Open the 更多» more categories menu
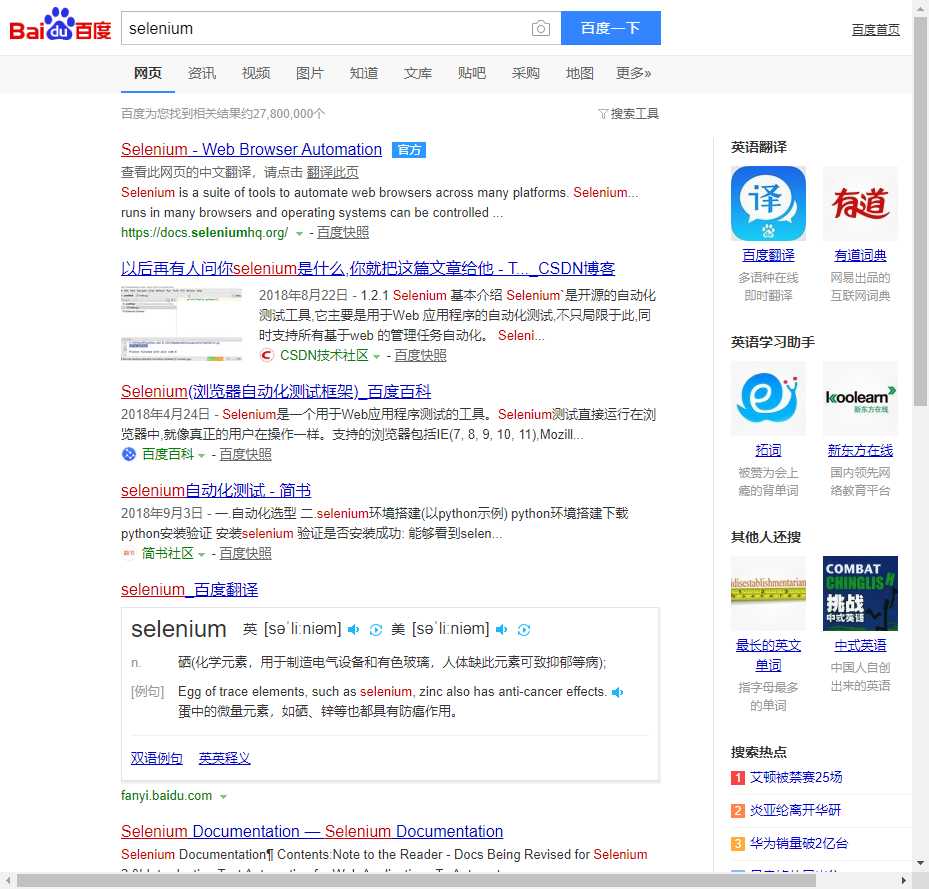The image size is (929, 889). (x=633, y=73)
